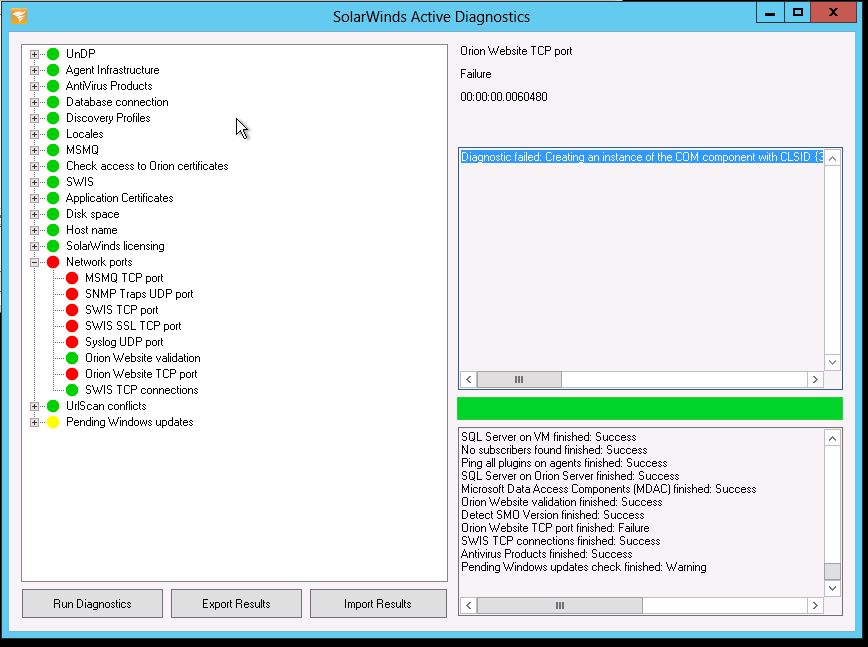Expand the AntiVirus Products node

click(34, 86)
